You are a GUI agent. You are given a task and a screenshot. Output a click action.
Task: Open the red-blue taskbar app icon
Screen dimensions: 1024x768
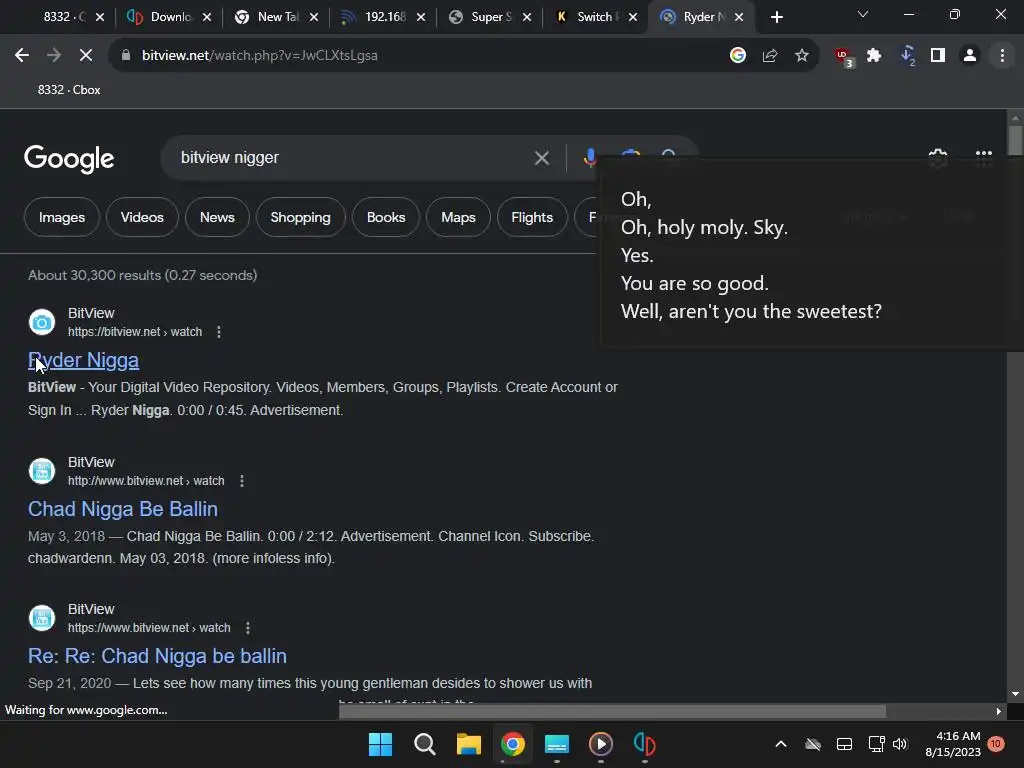coord(645,744)
